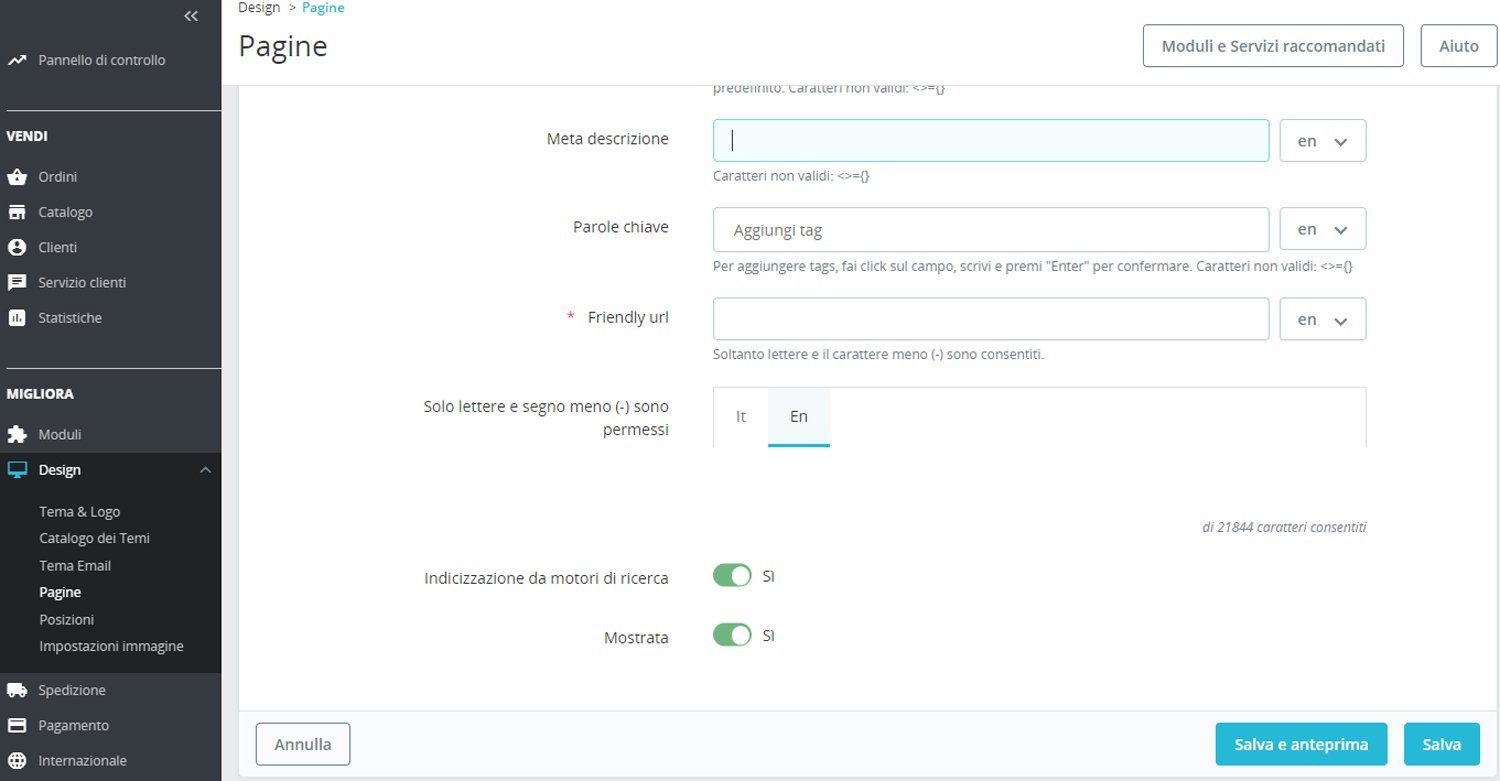Toggle the Mostrata switch

click(732, 635)
